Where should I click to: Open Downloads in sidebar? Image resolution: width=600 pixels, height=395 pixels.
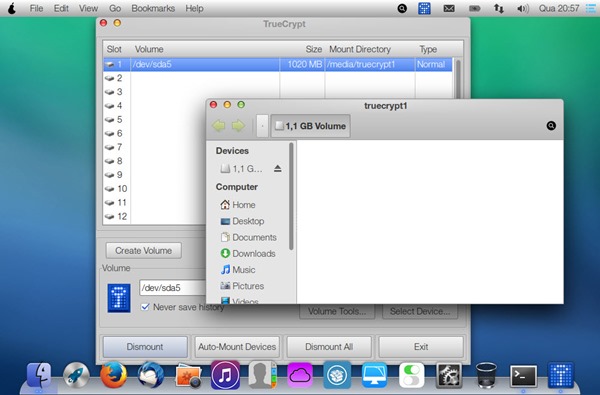248,254
